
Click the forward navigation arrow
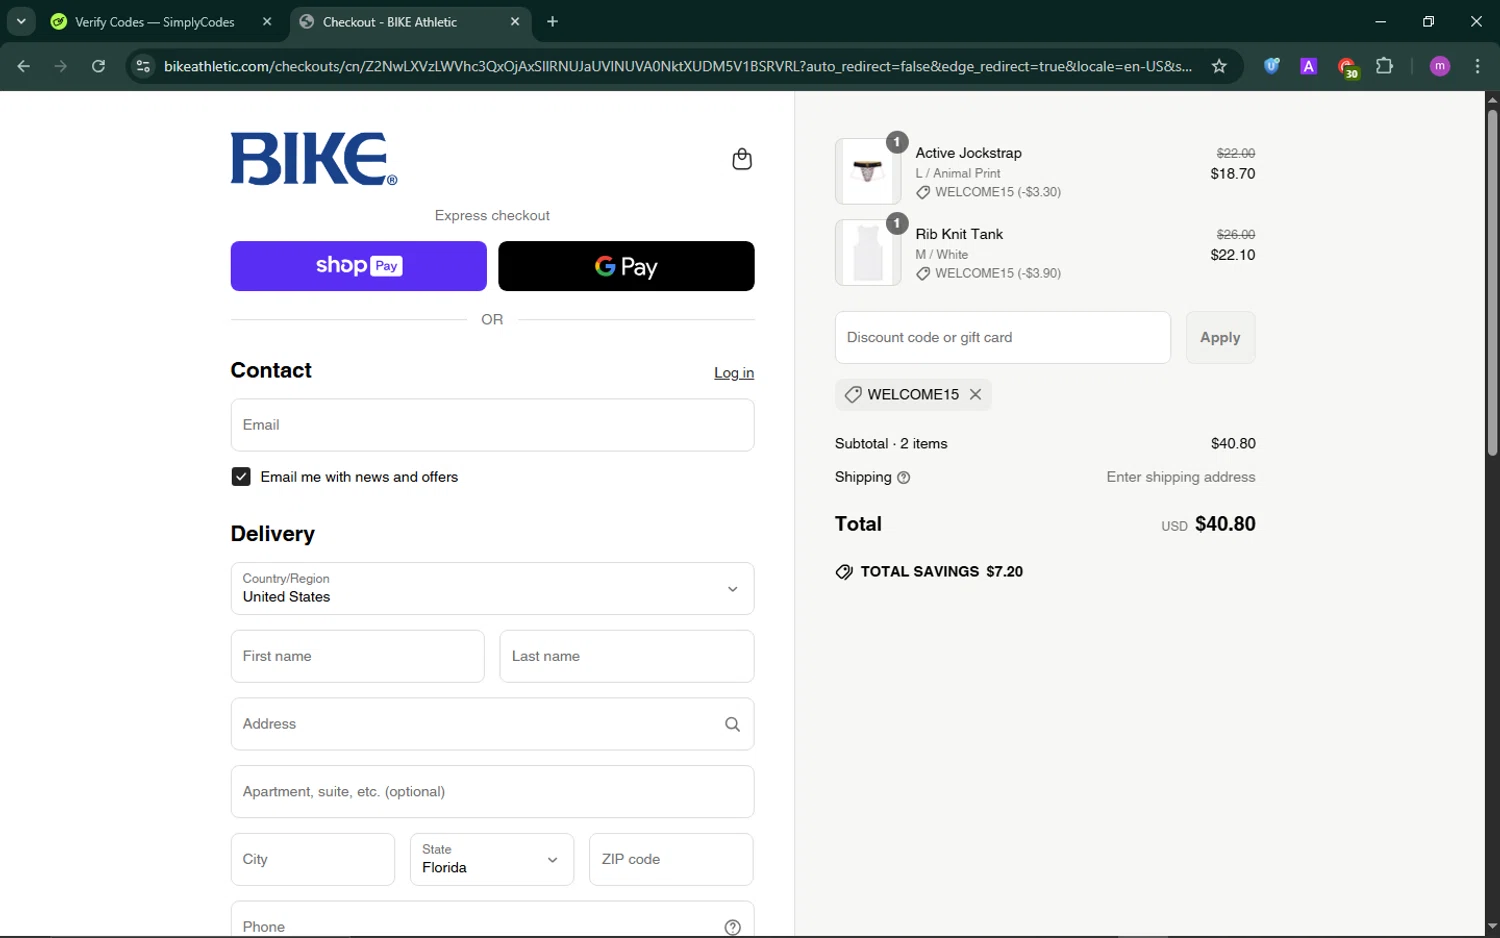[x=61, y=66]
